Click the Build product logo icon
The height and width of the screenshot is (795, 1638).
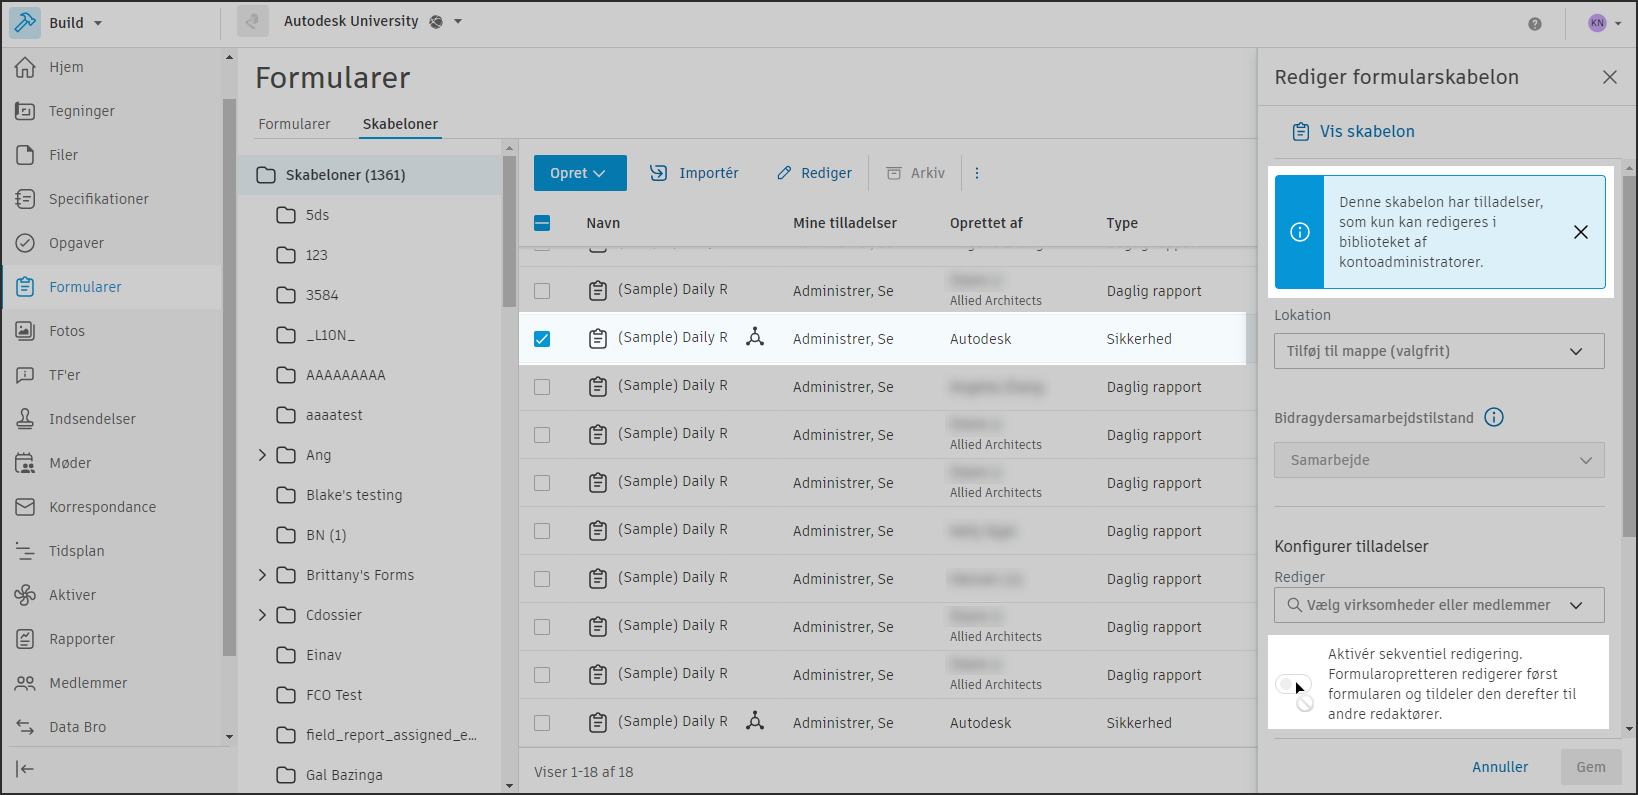[25, 22]
